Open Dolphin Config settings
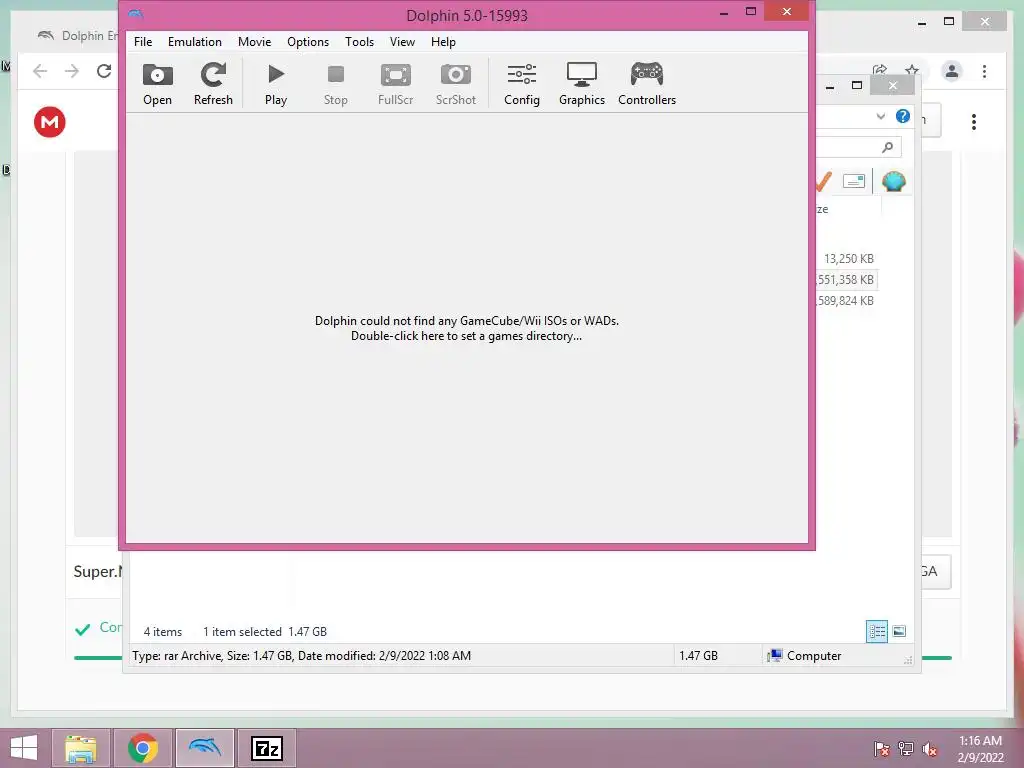This screenshot has width=1024, height=768. (522, 84)
